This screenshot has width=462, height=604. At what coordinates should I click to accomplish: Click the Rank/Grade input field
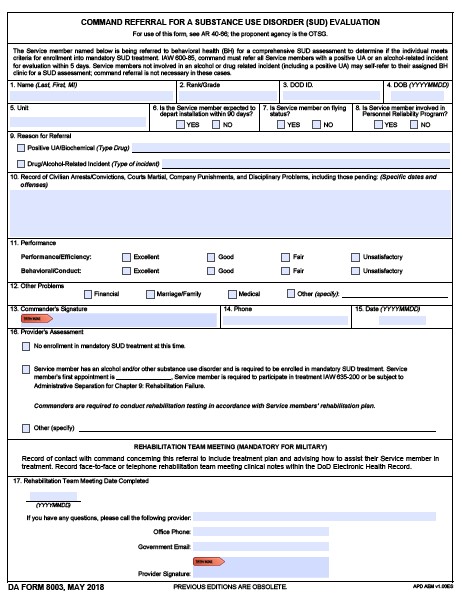point(228,96)
